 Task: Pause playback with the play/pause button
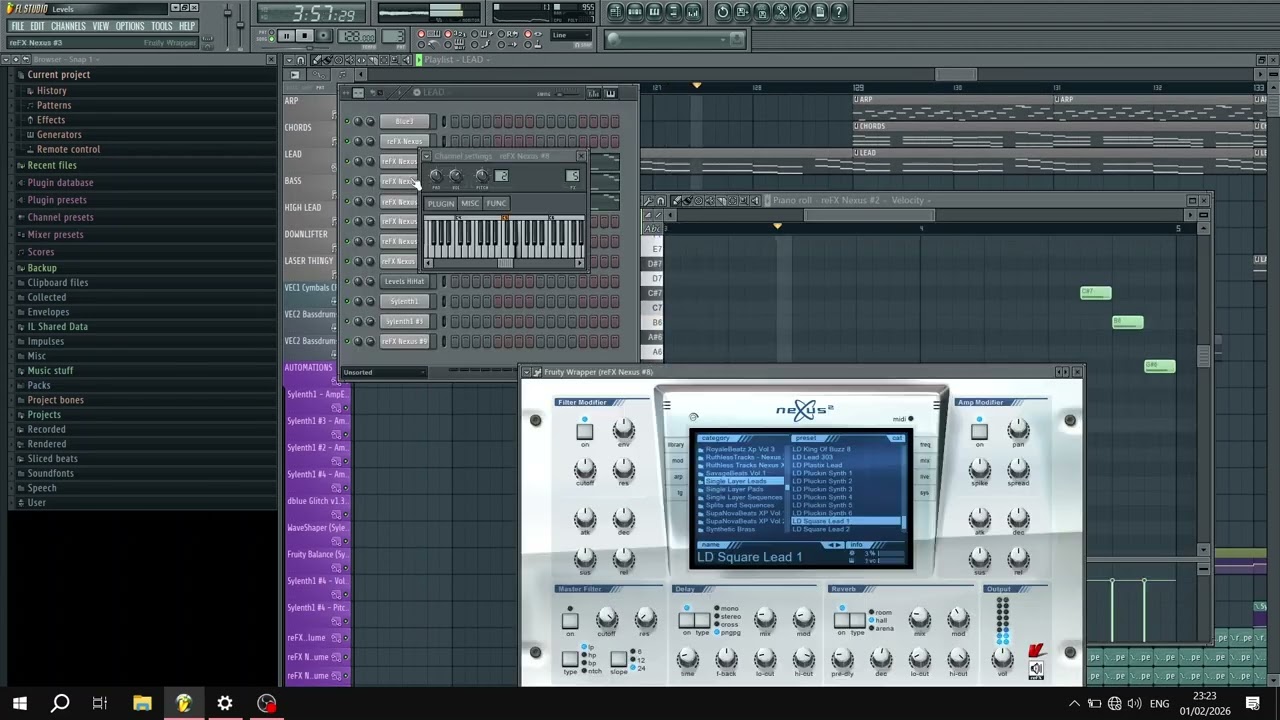click(x=286, y=36)
